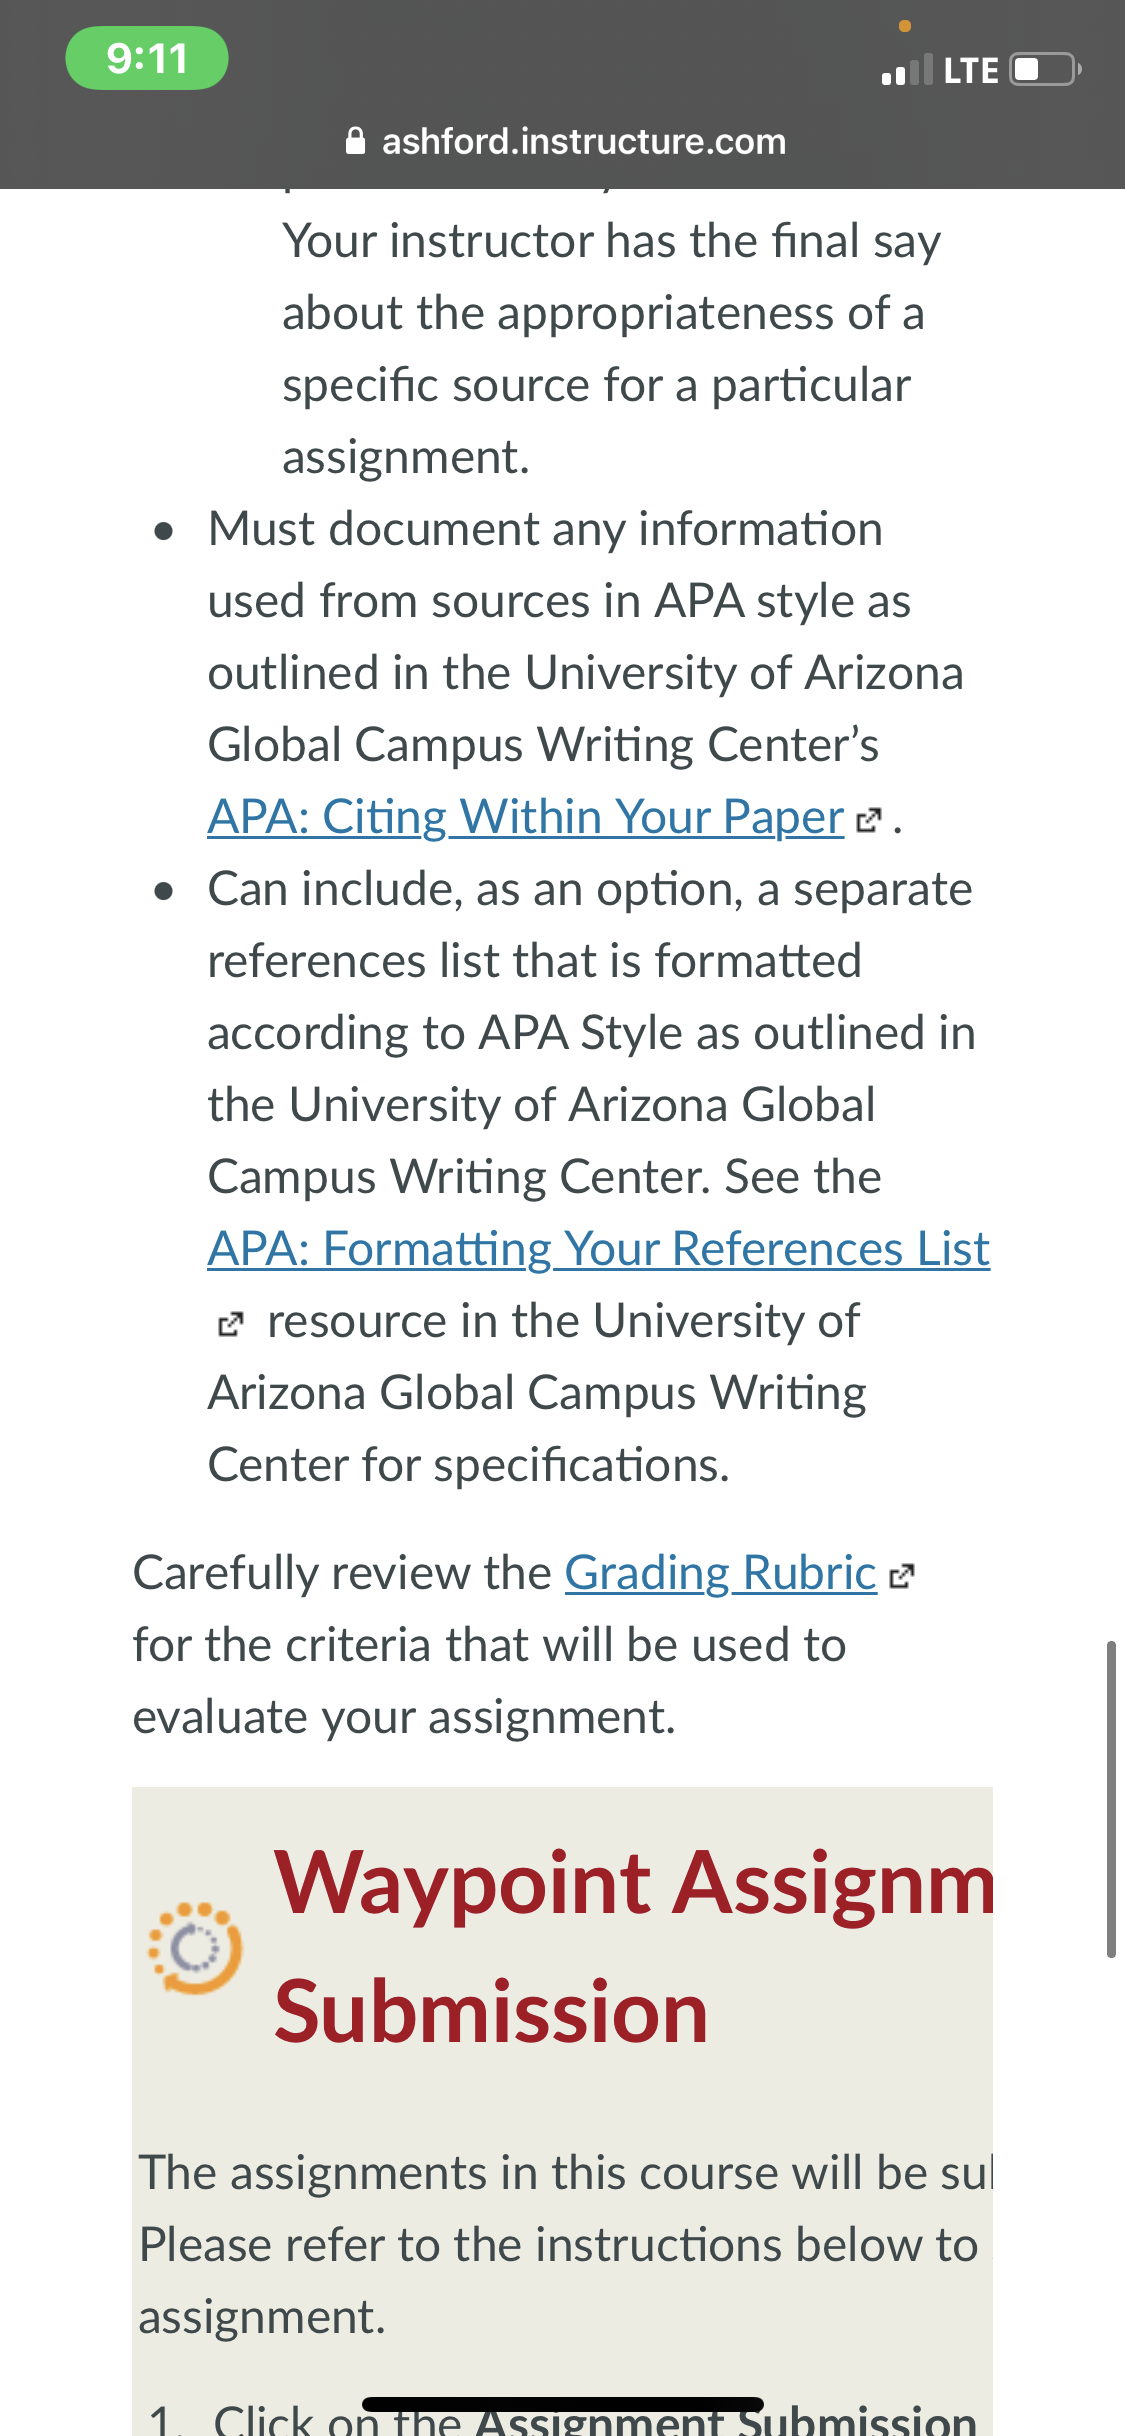Tap external link icon after Citing Within Your Paper
This screenshot has height=2436, width=1125.
(x=869, y=821)
